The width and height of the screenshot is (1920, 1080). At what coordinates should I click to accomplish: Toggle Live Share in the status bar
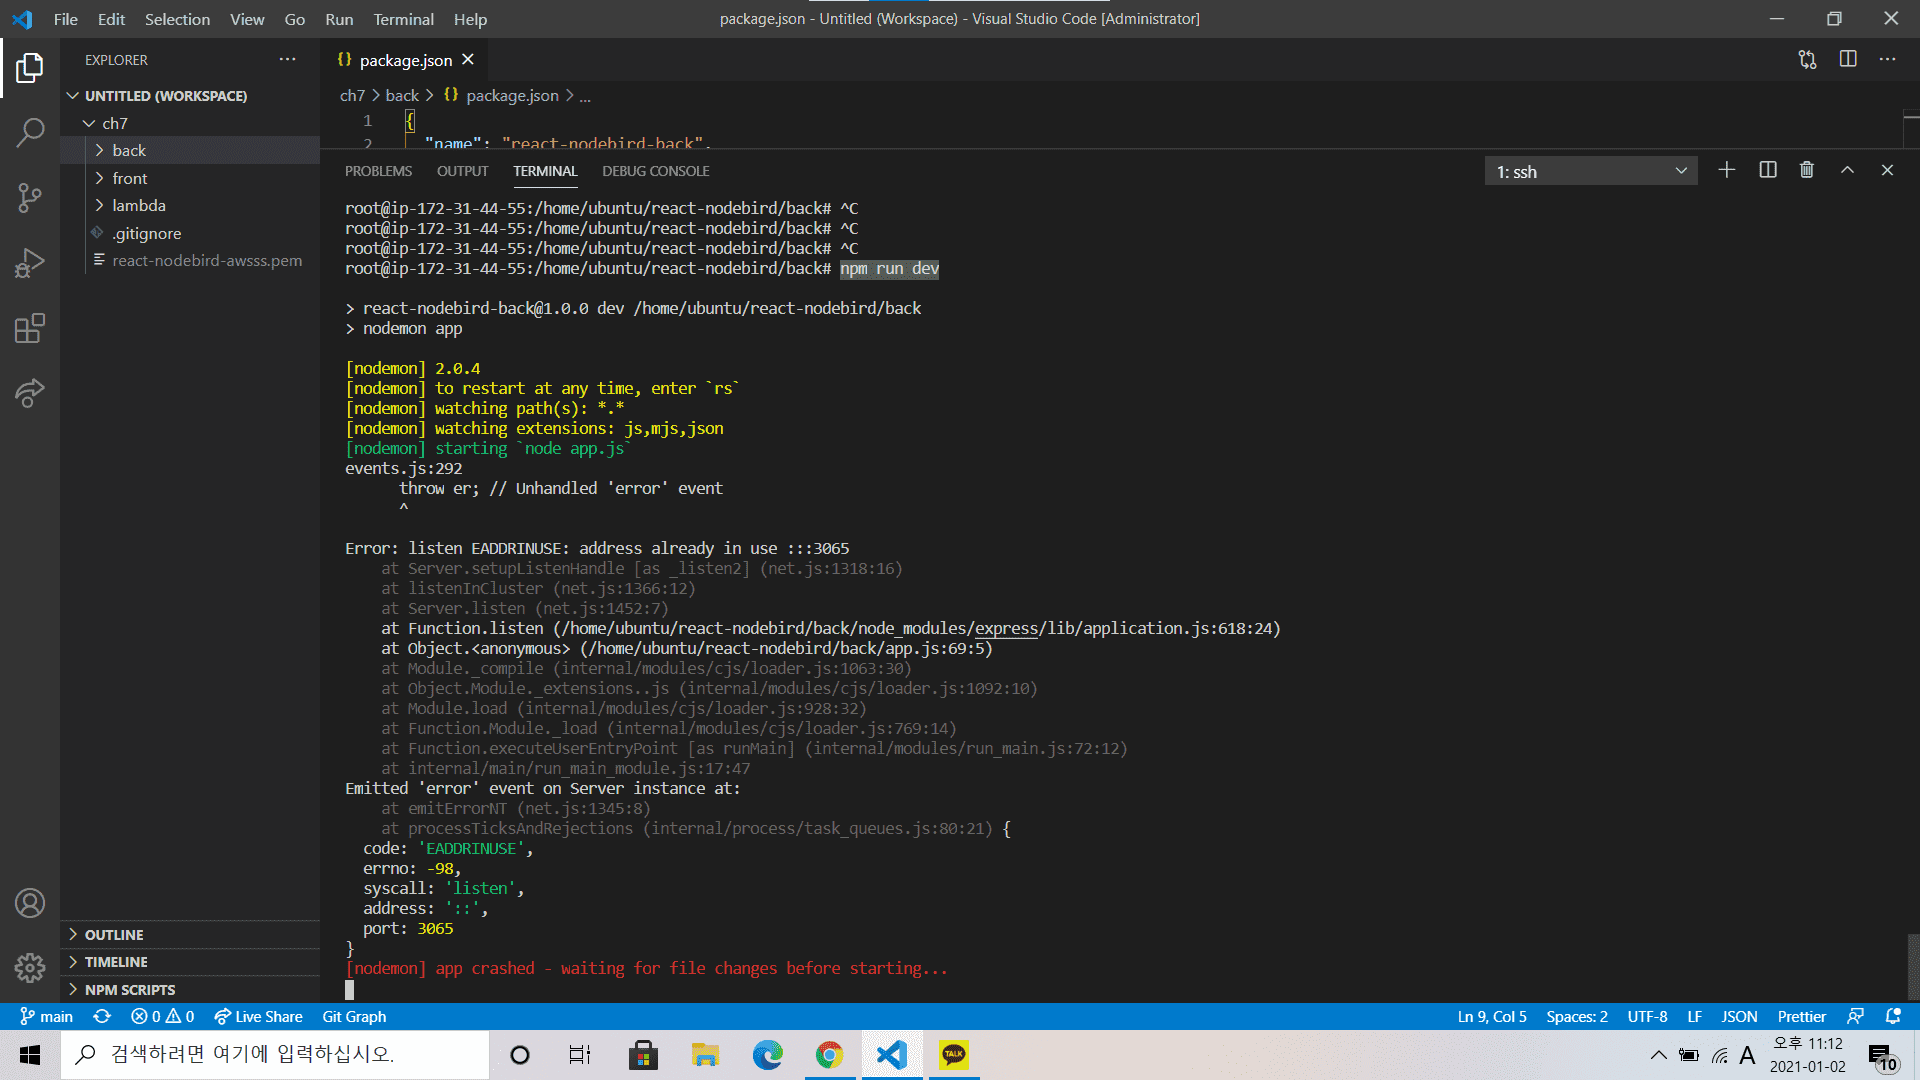click(258, 1016)
